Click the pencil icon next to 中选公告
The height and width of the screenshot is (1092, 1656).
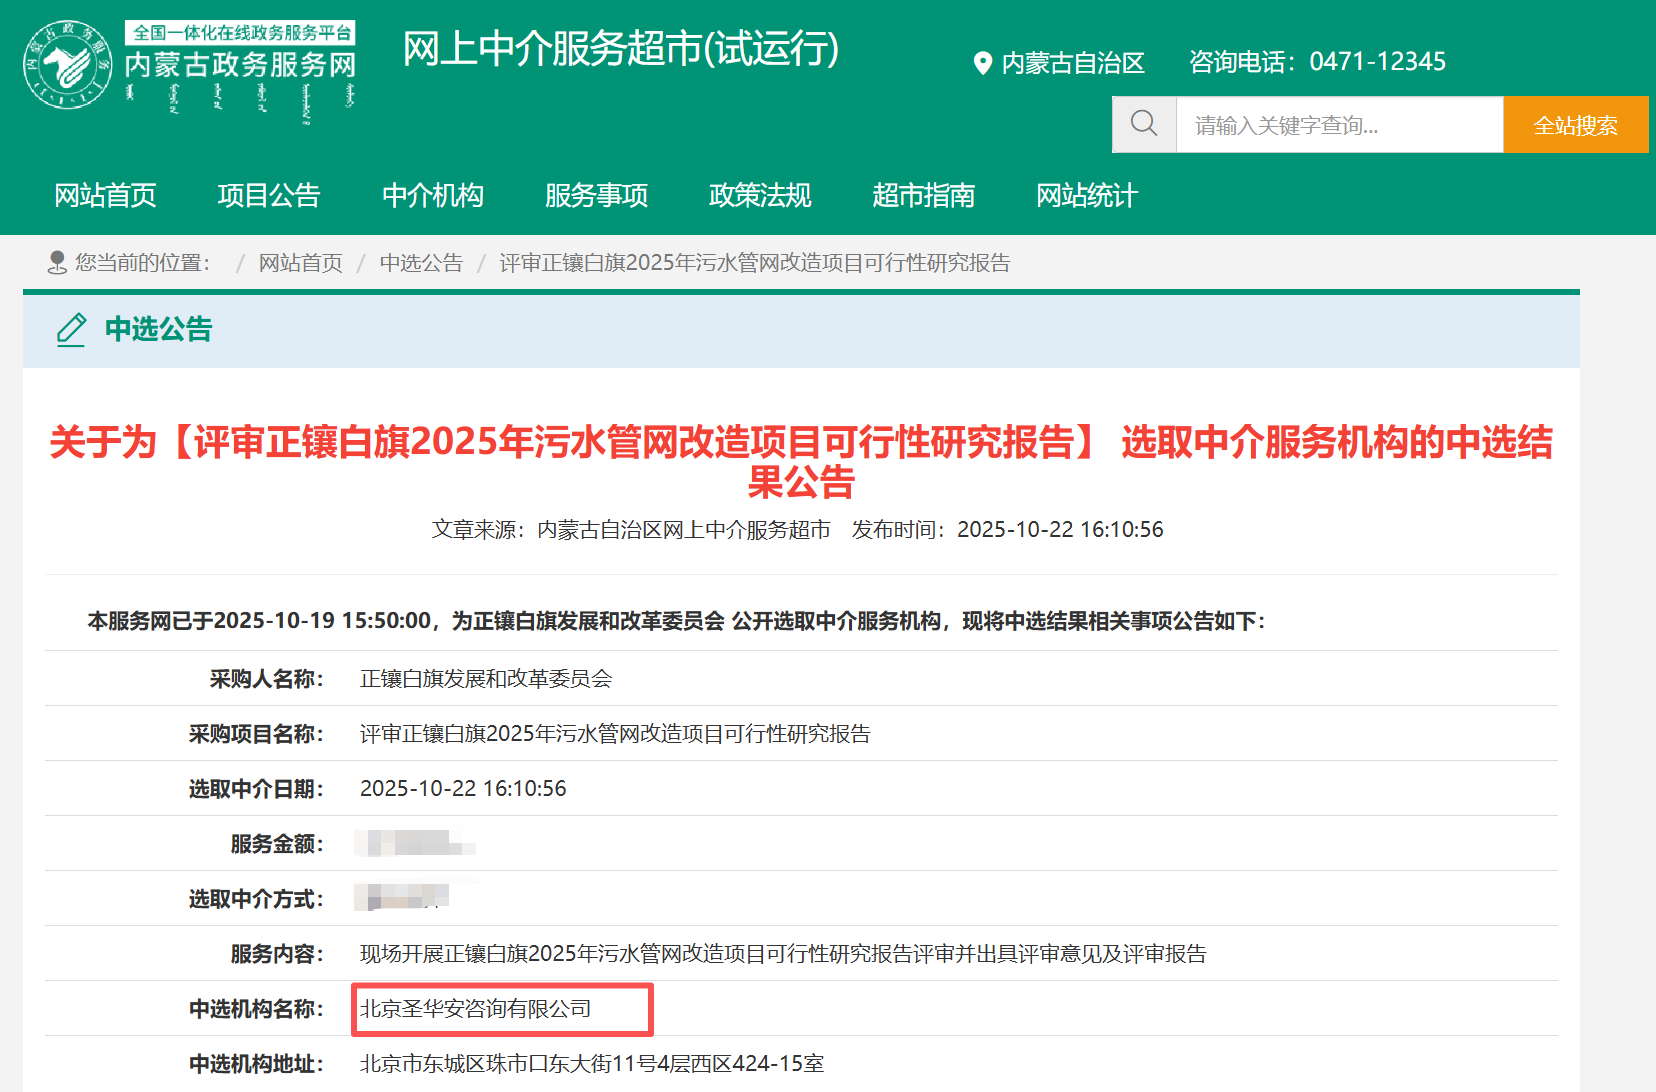pyautogui.click(x=69, y=330)
